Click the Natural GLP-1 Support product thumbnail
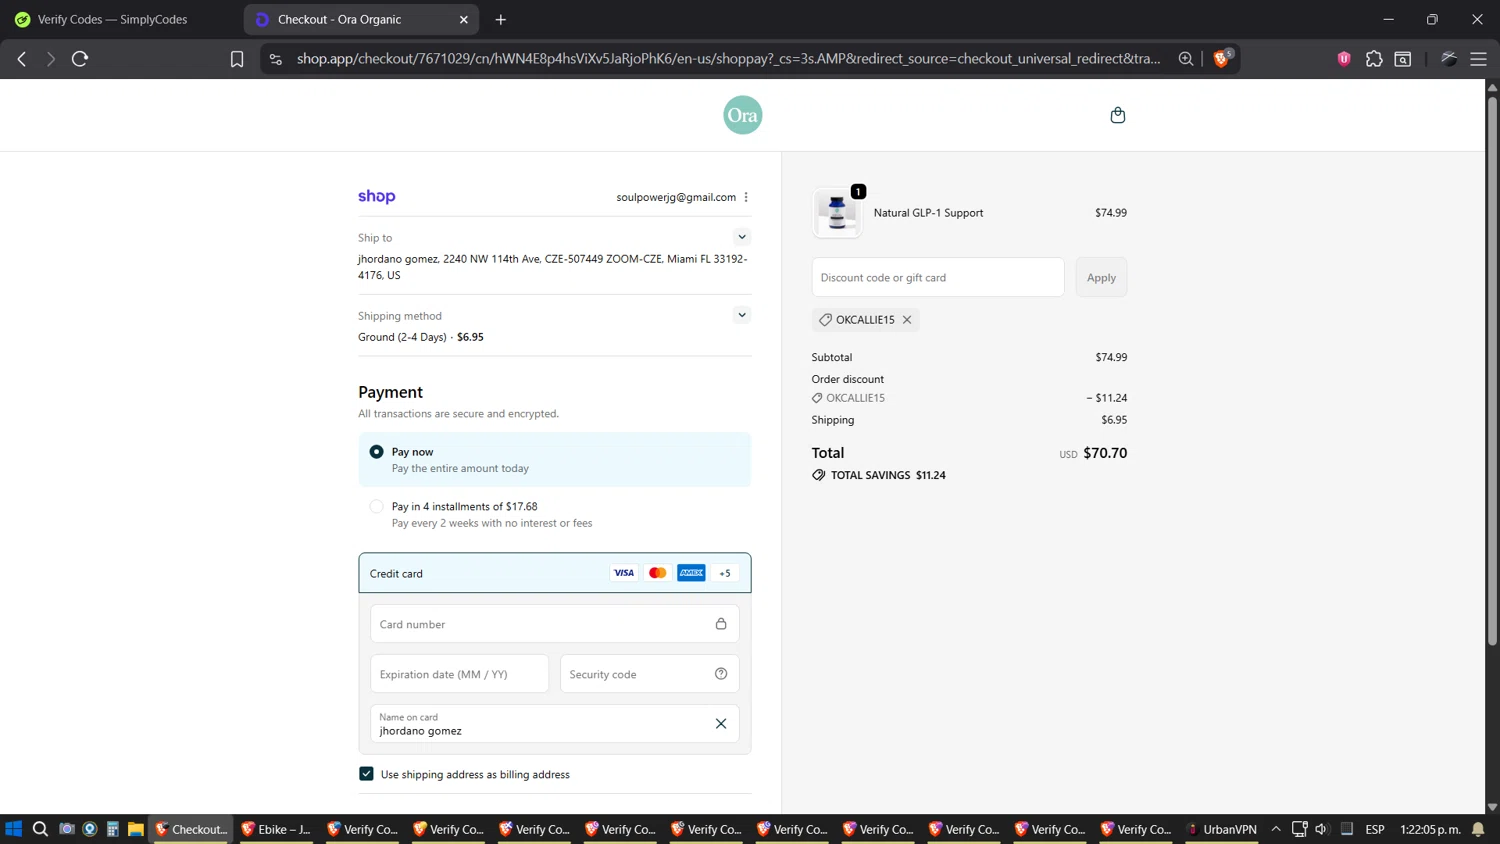 [837, 213]
